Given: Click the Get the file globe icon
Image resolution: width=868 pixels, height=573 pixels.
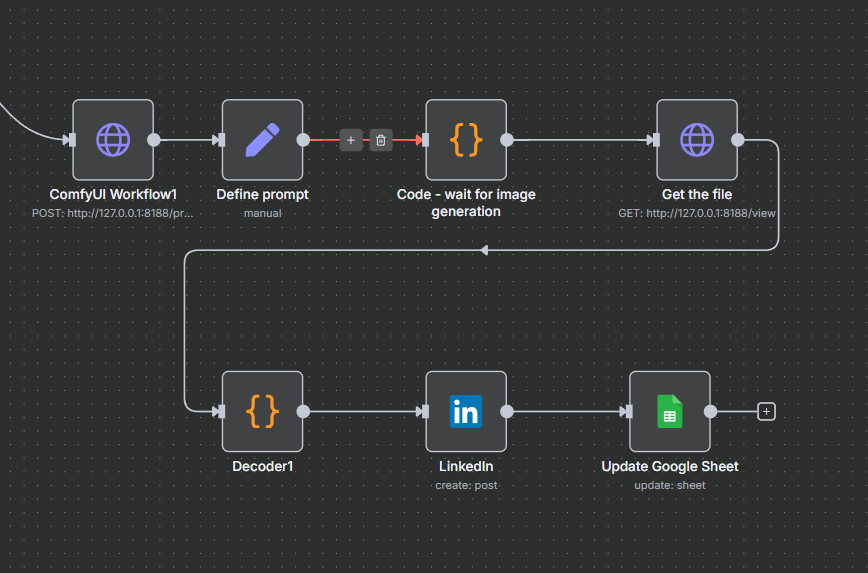Looking at the screenshot, I should click(x=697, y=140).
